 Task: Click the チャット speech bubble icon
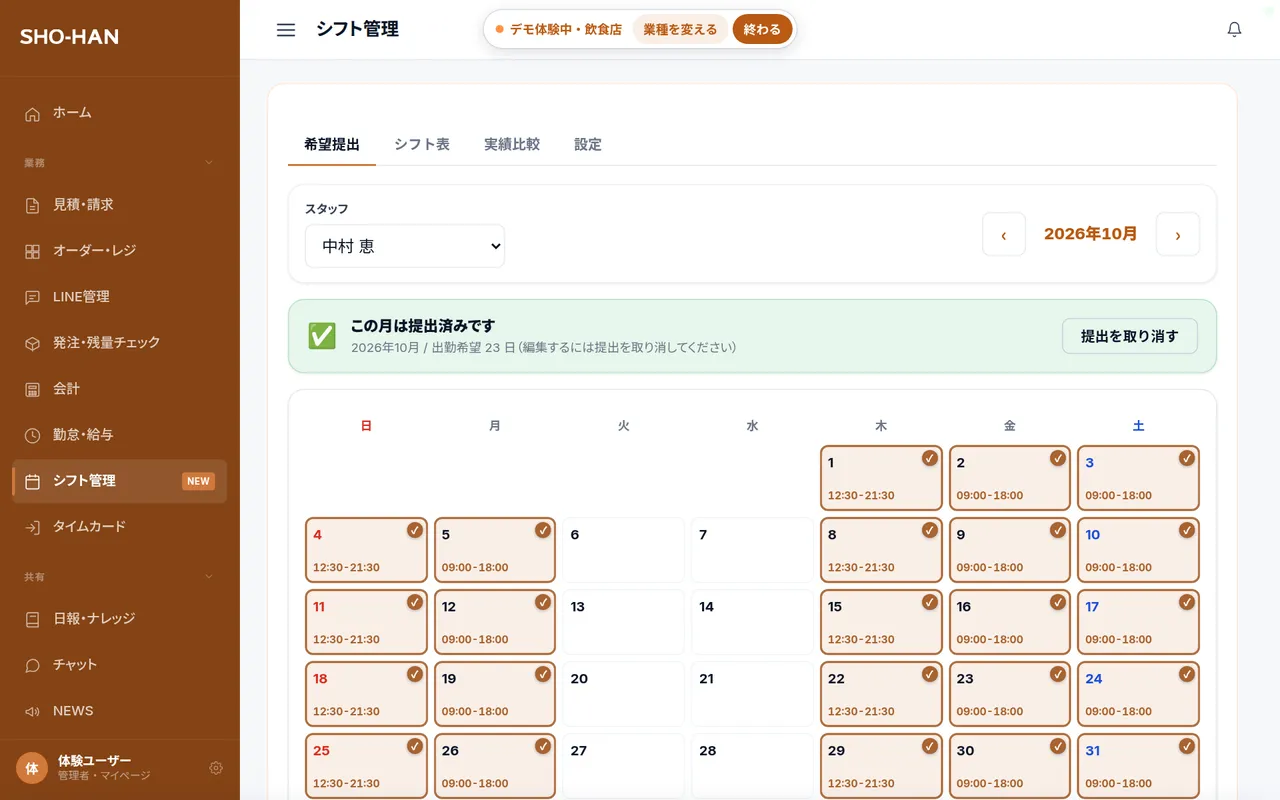pos(33,665)
